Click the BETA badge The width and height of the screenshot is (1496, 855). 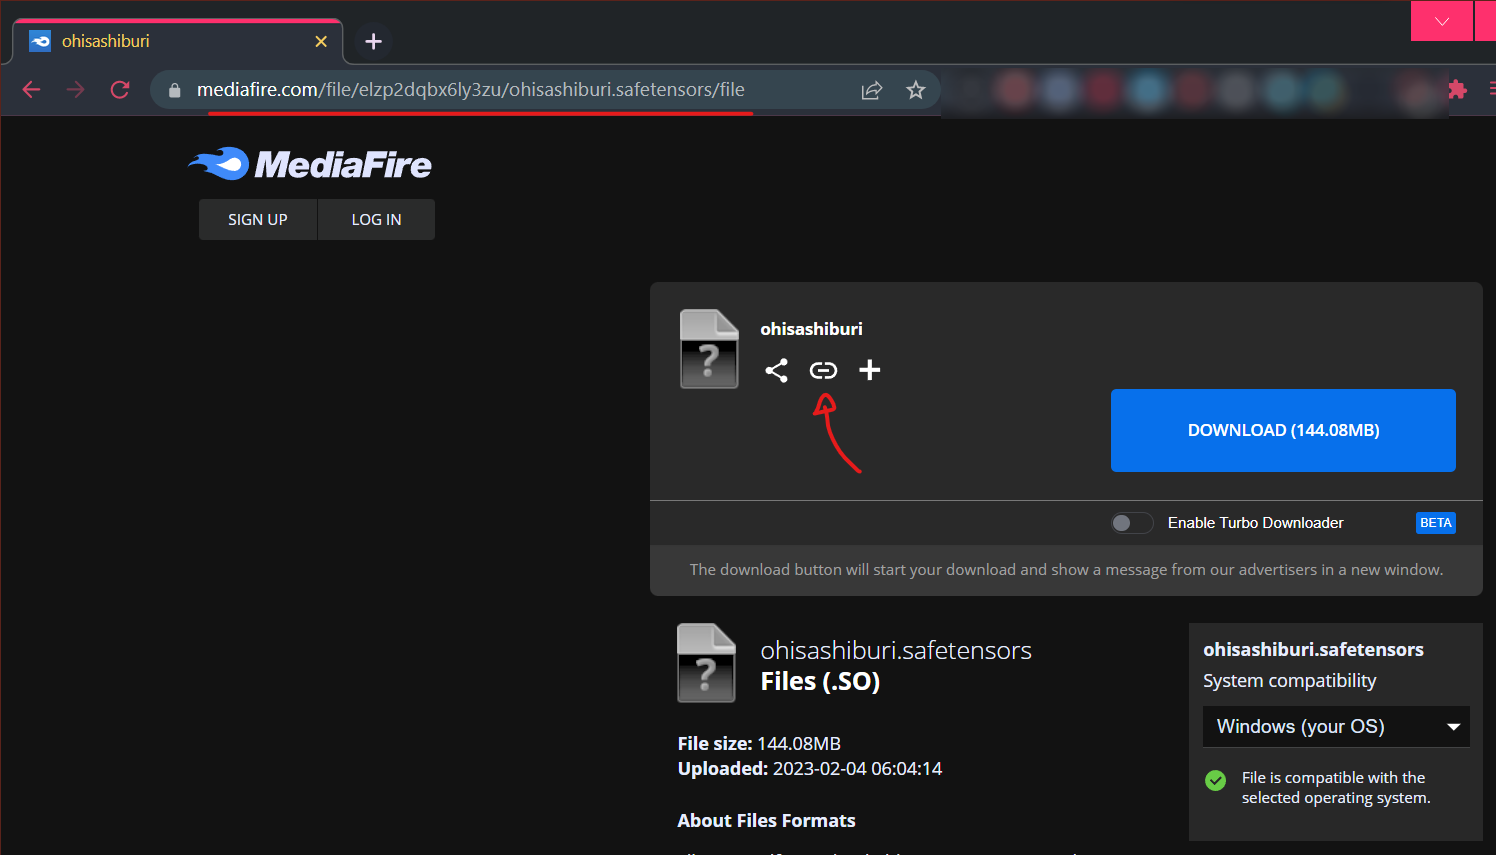(x=1436, y=523)
